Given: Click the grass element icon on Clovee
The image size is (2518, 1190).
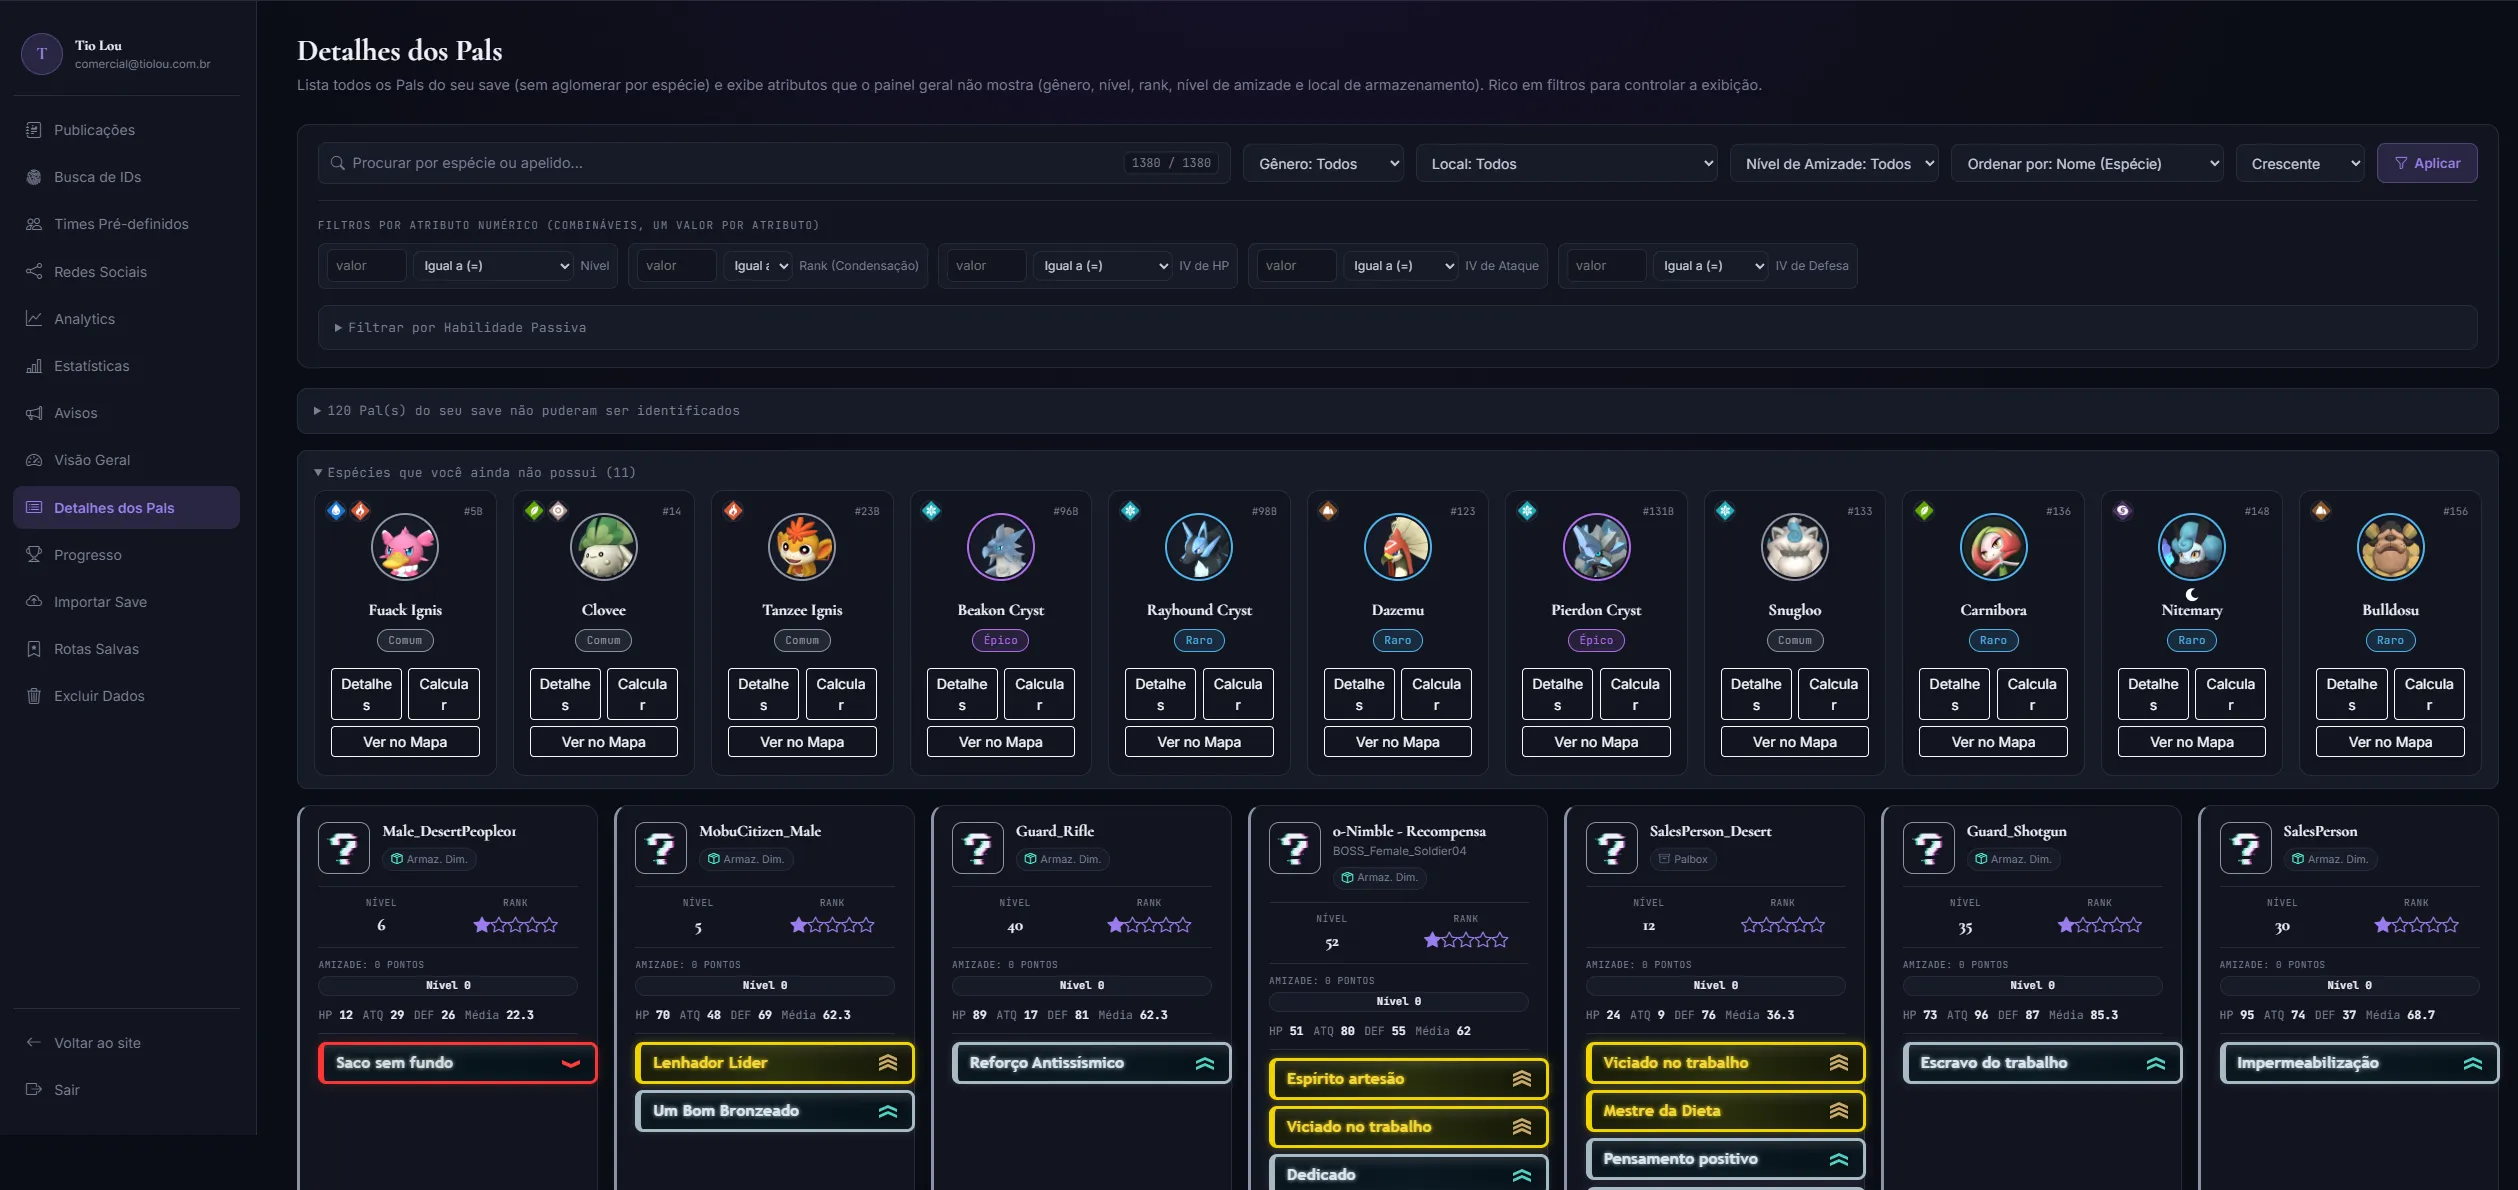Looking at the screenshot, I should 534,511.
